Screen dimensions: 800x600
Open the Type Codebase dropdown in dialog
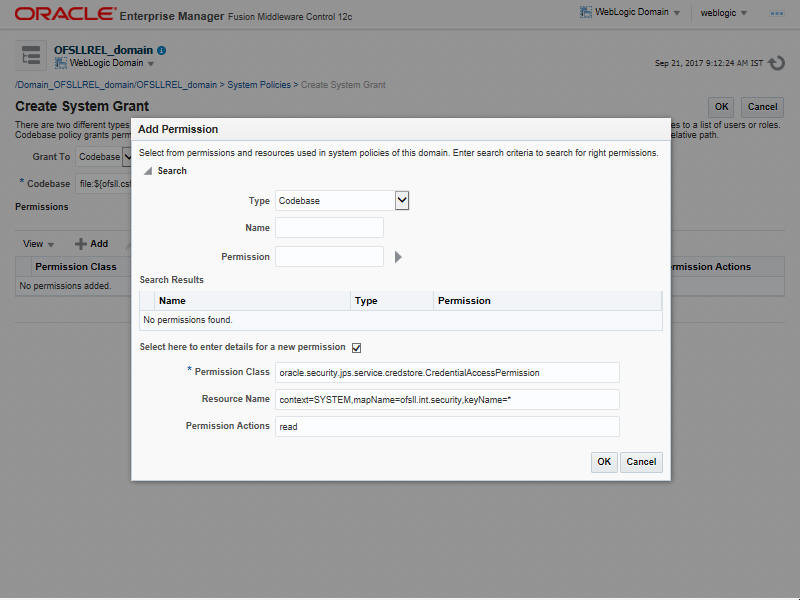[x=402, y=201]
